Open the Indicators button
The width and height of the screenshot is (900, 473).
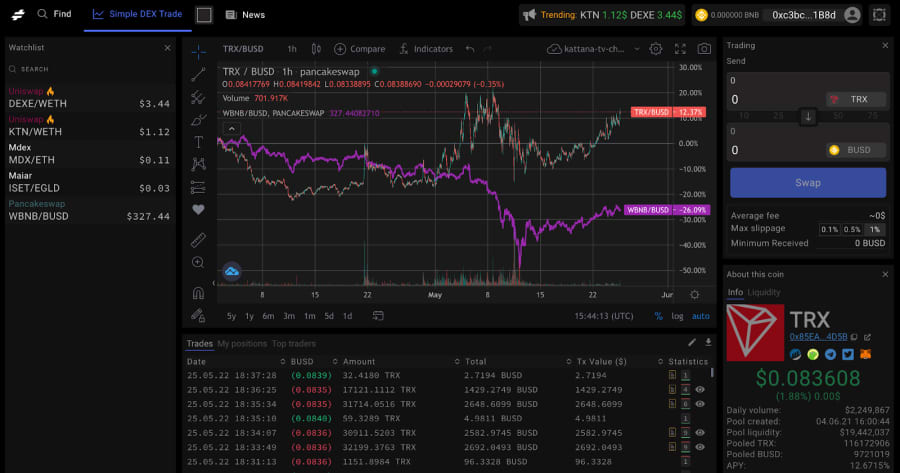tap(426, 49)
